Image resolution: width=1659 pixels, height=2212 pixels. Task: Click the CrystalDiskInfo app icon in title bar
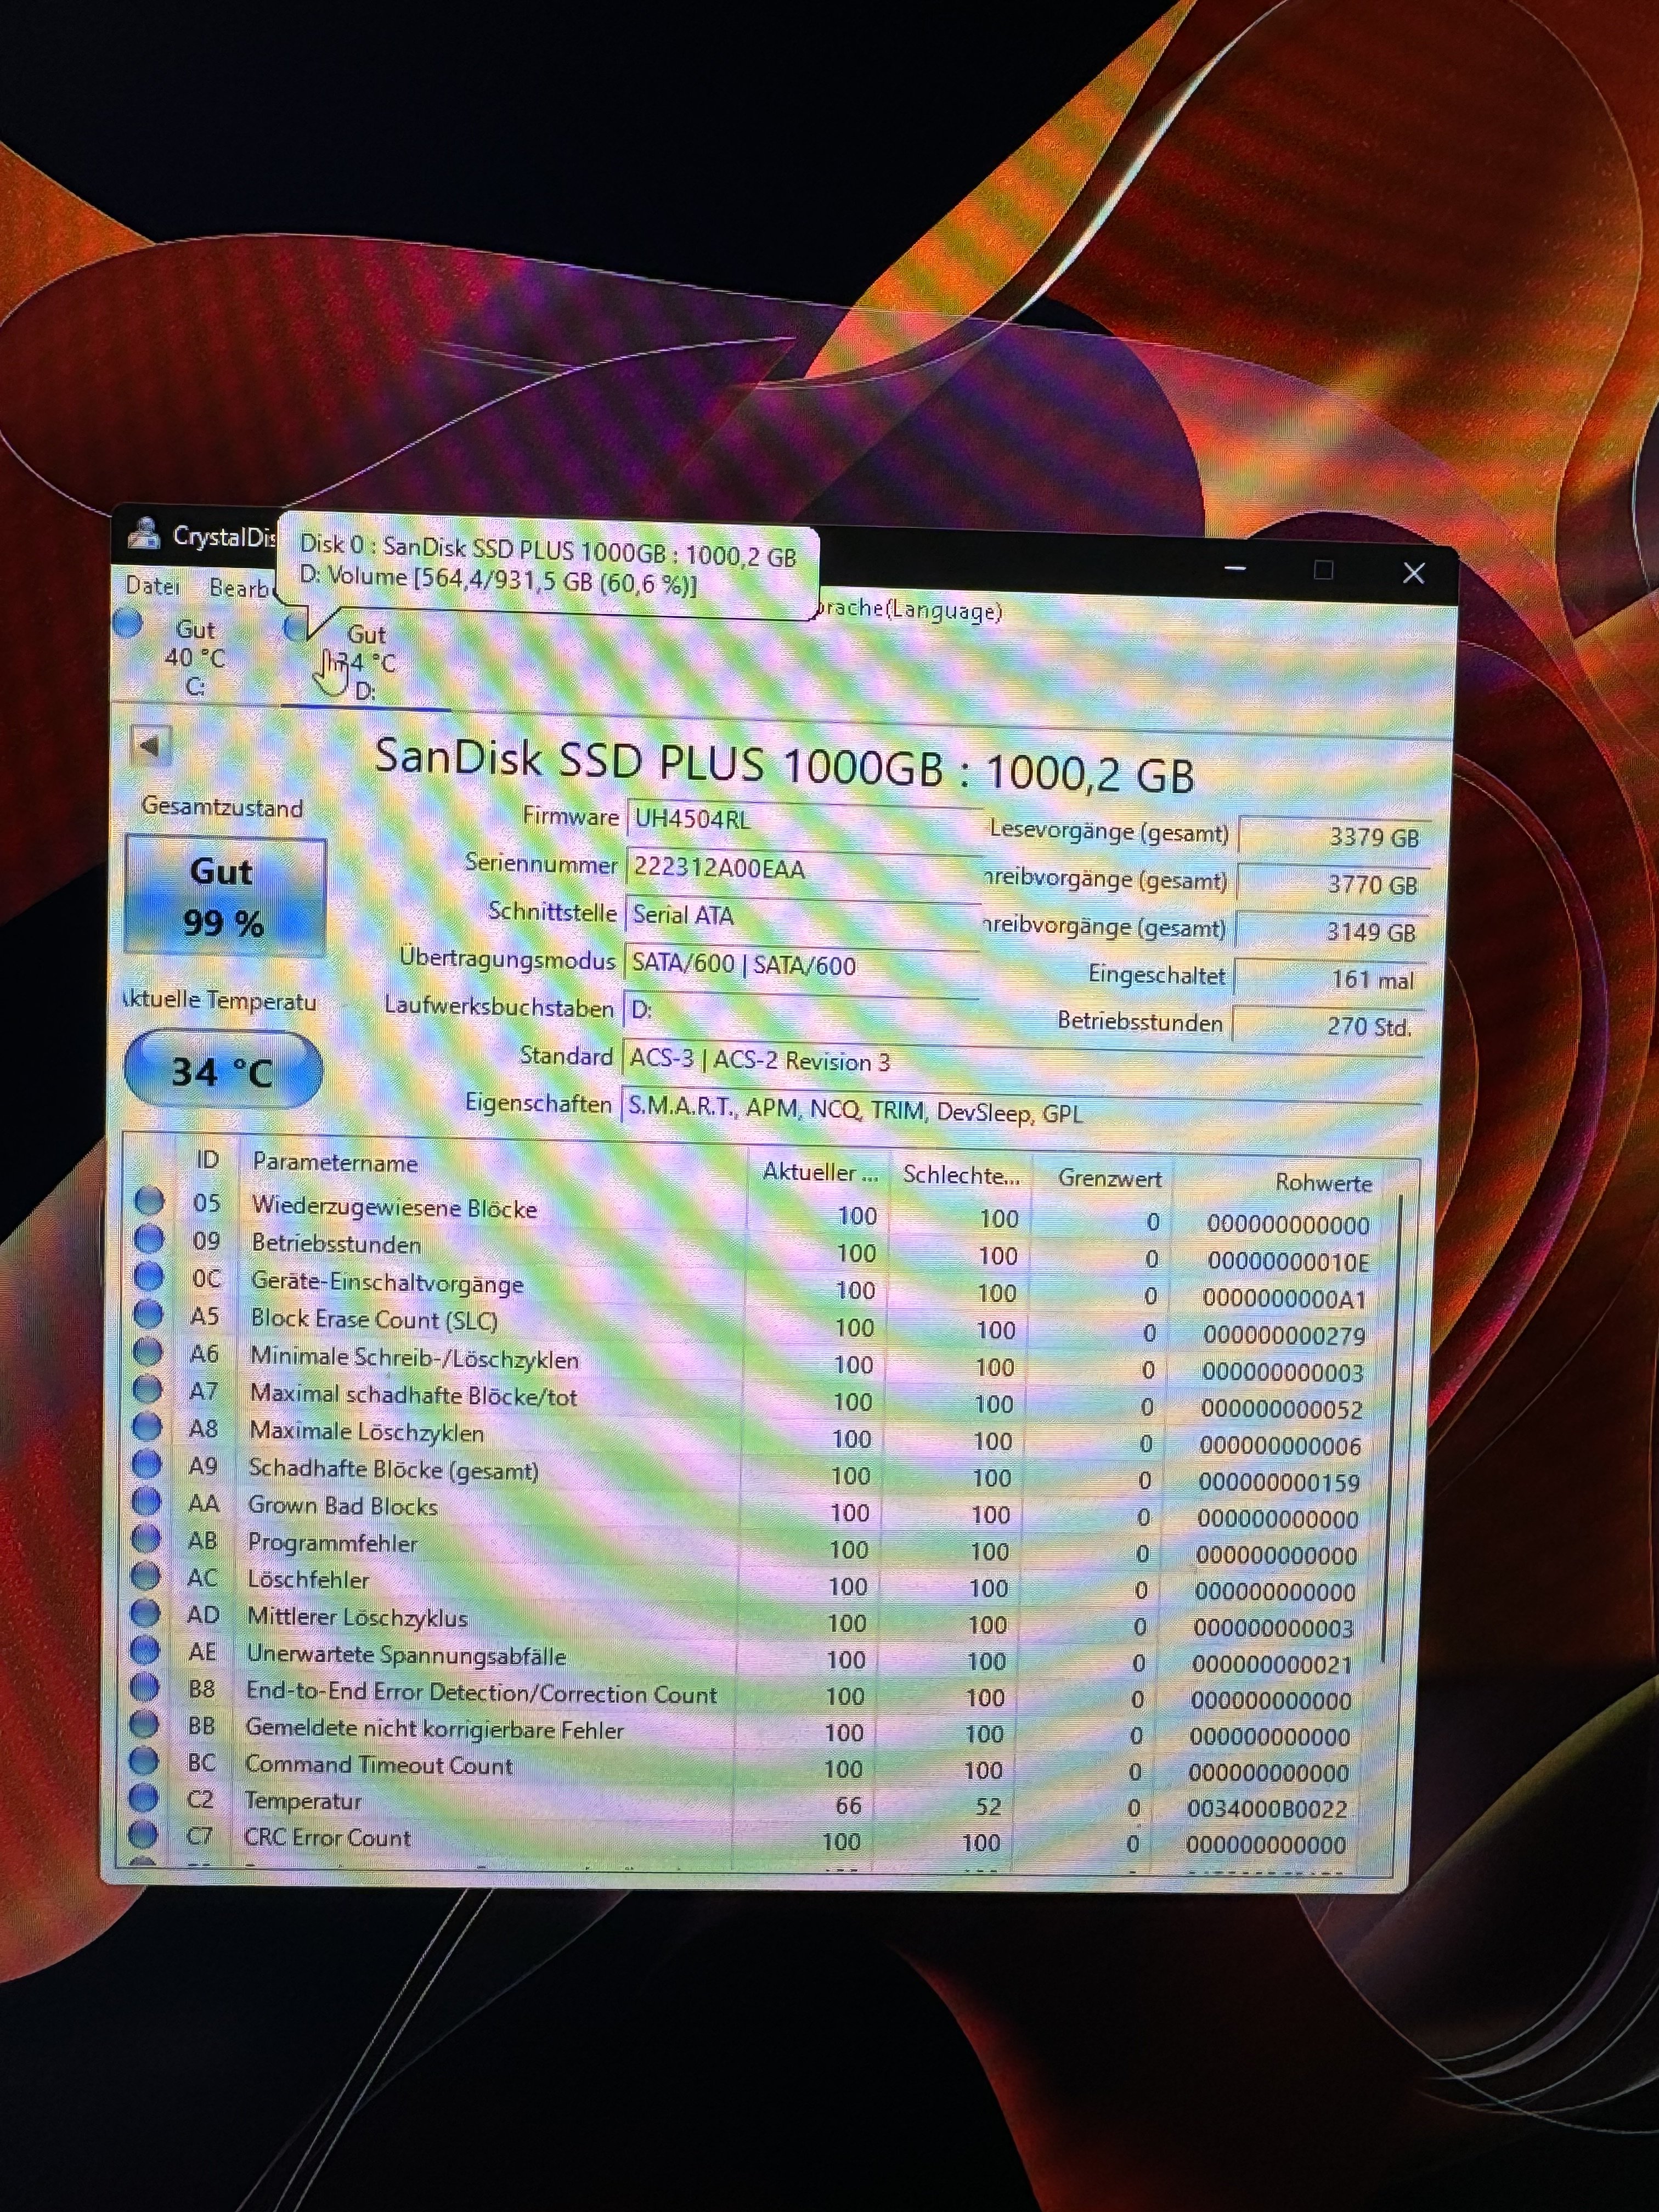pos(144,533)
